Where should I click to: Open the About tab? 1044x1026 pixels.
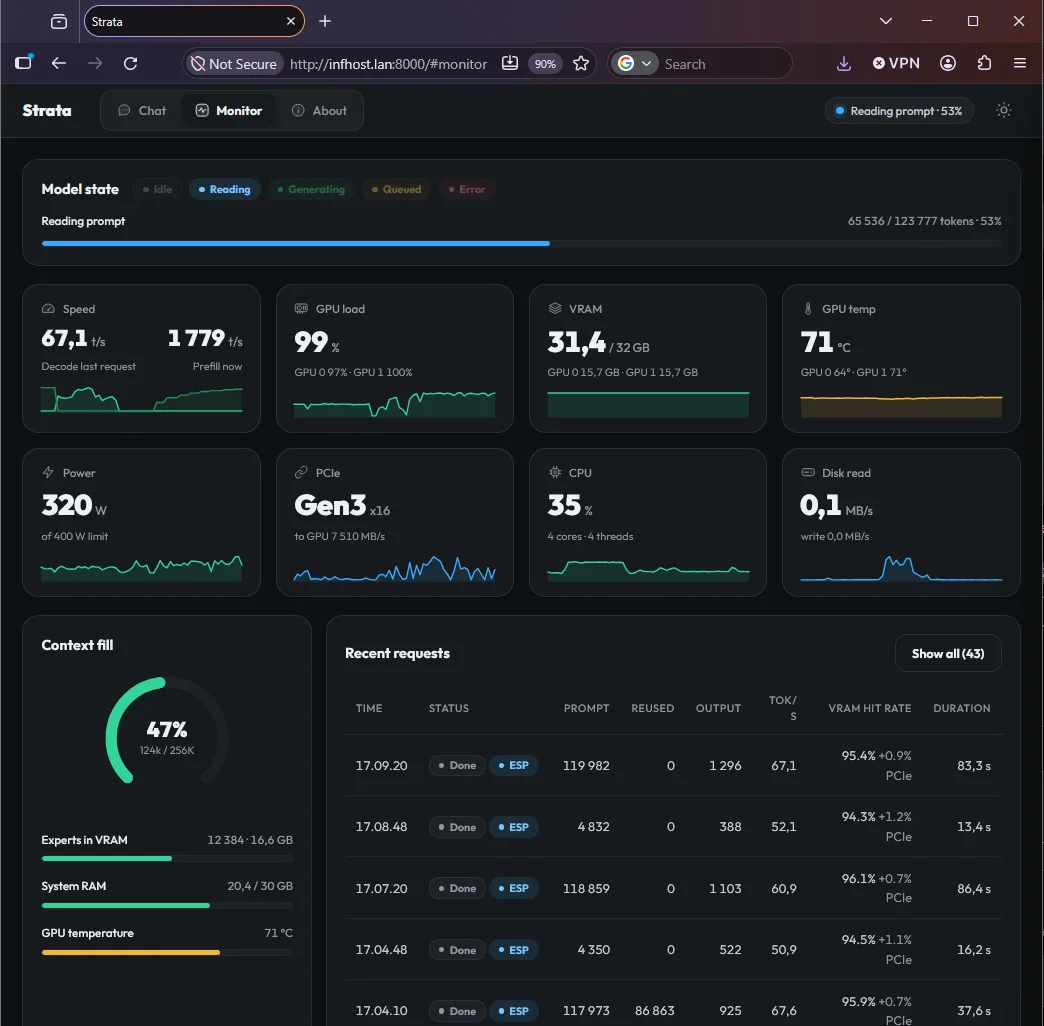320,111
